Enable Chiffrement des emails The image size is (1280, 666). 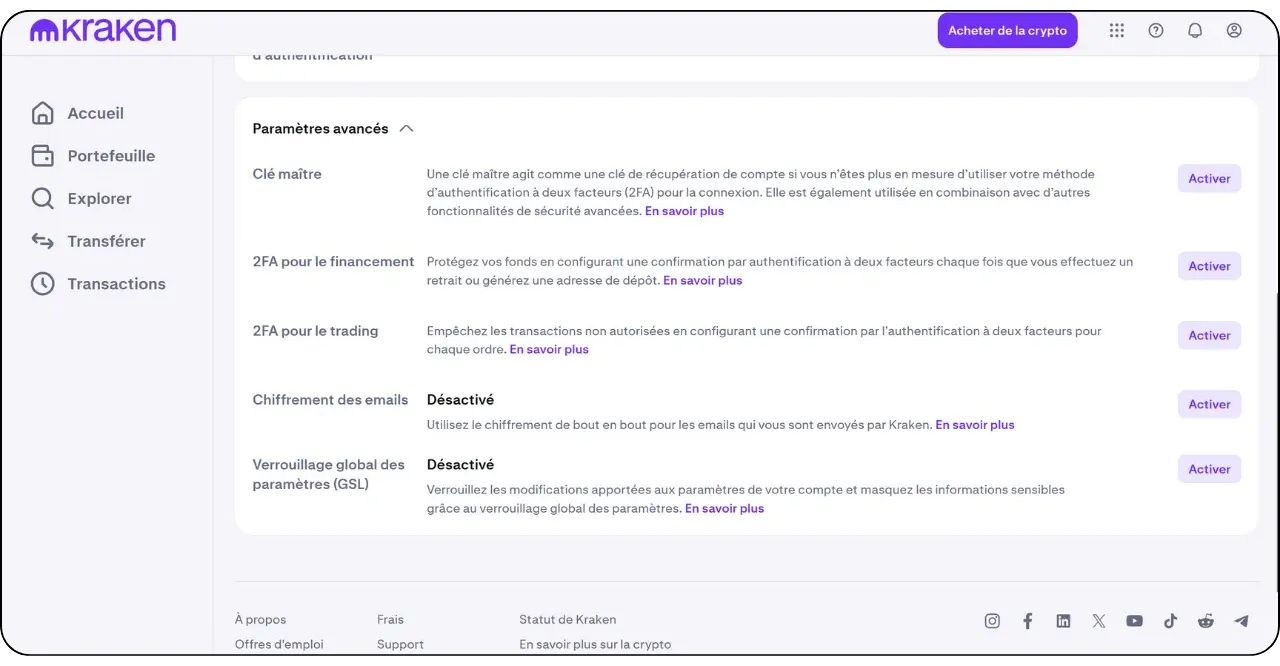1209,404
